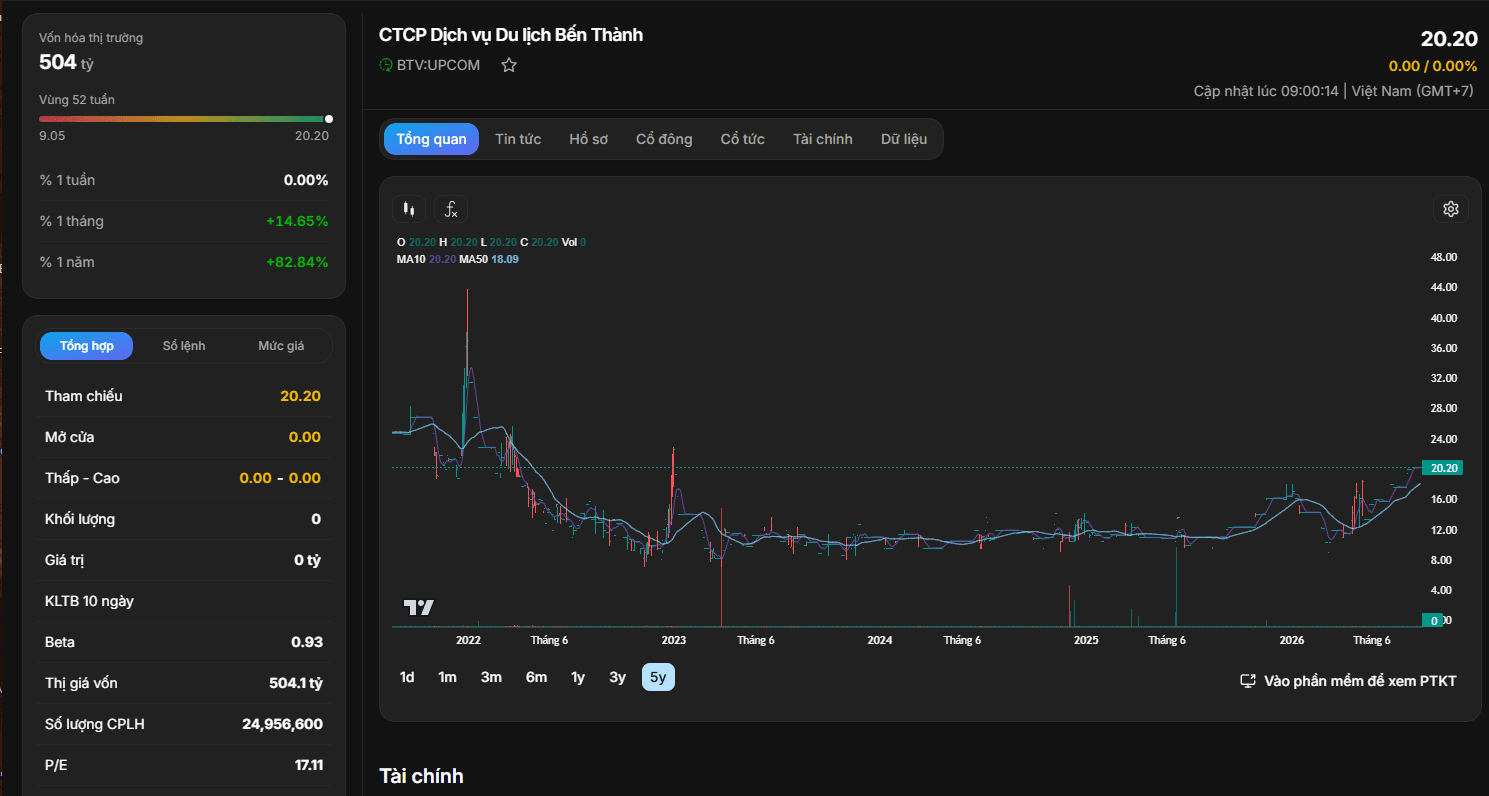1489x796 pixels.
Task: Open the Cổ đông tab
Action: point(664,139)
